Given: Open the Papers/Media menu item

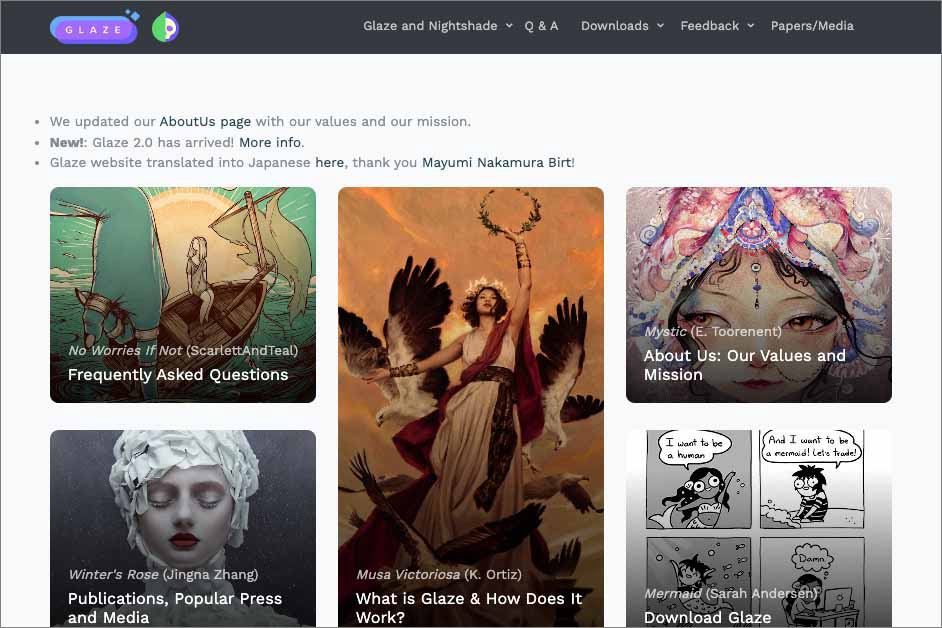Looking at the screenshot, I should tap(812, 26).
